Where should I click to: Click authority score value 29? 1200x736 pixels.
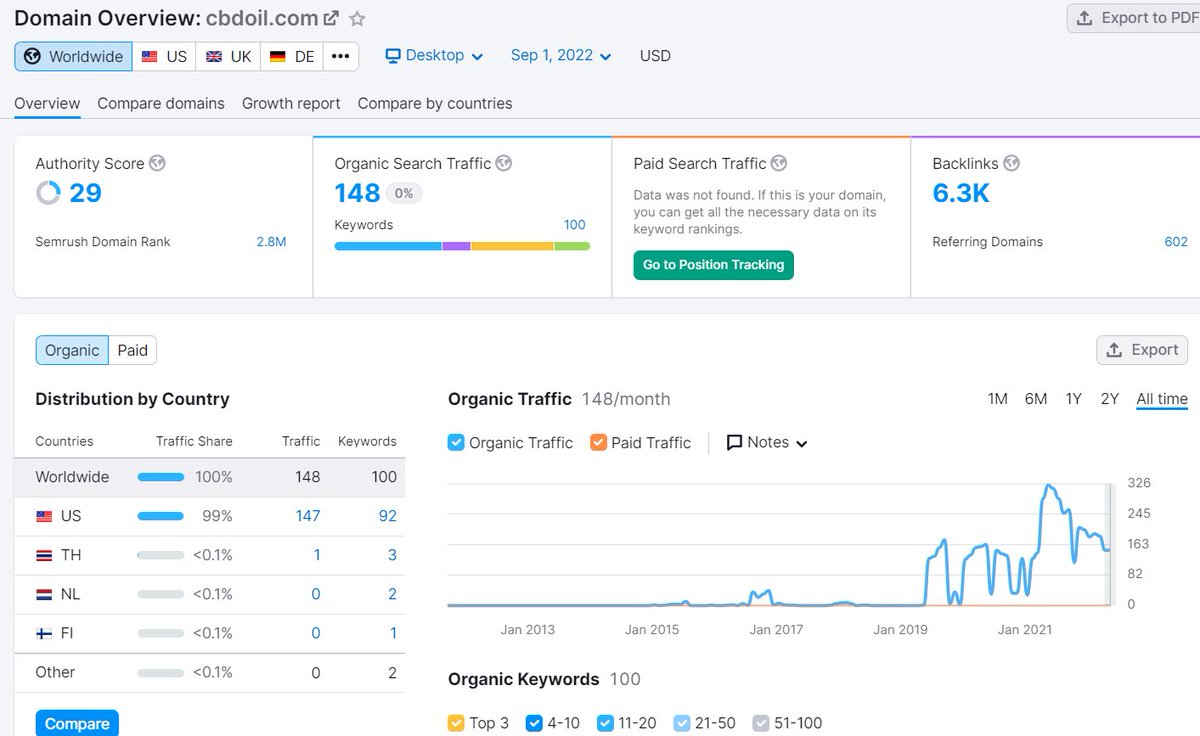[85, 193]
